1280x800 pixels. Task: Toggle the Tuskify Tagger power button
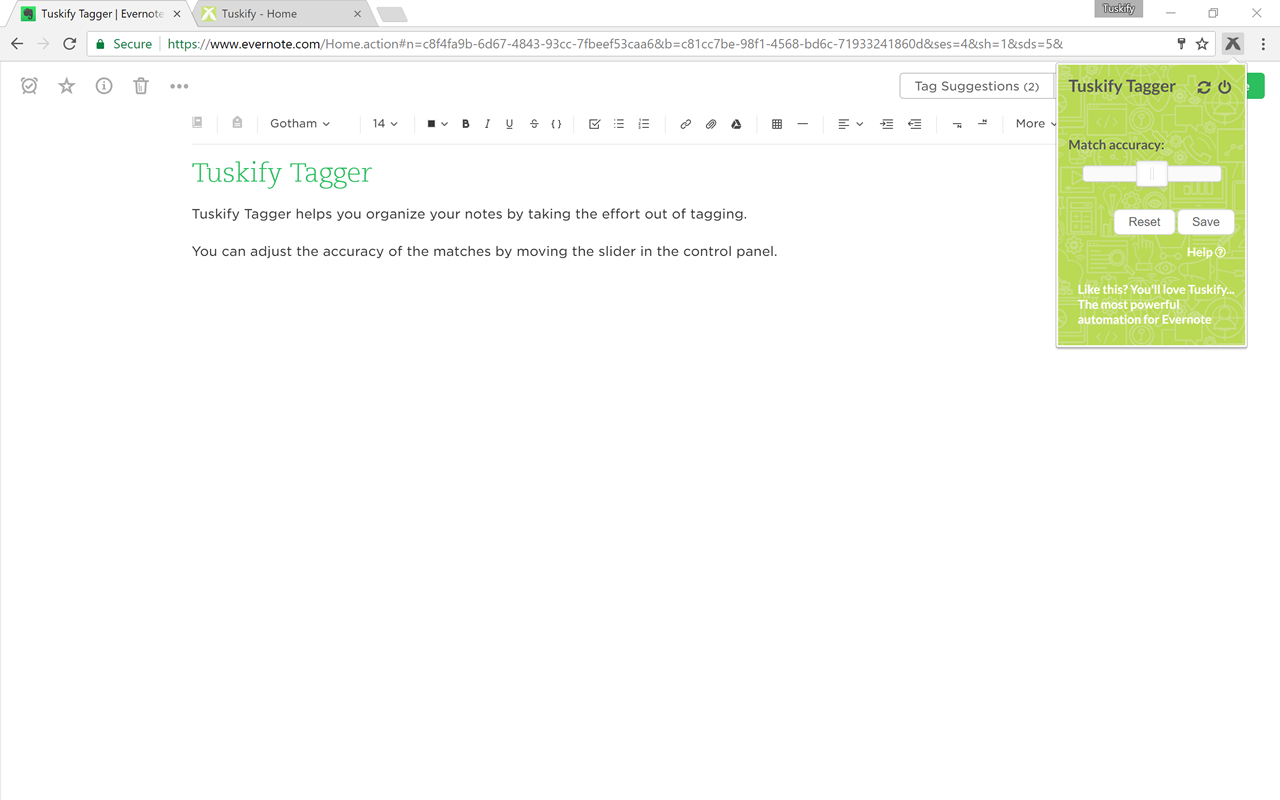tap(1225, 87)
